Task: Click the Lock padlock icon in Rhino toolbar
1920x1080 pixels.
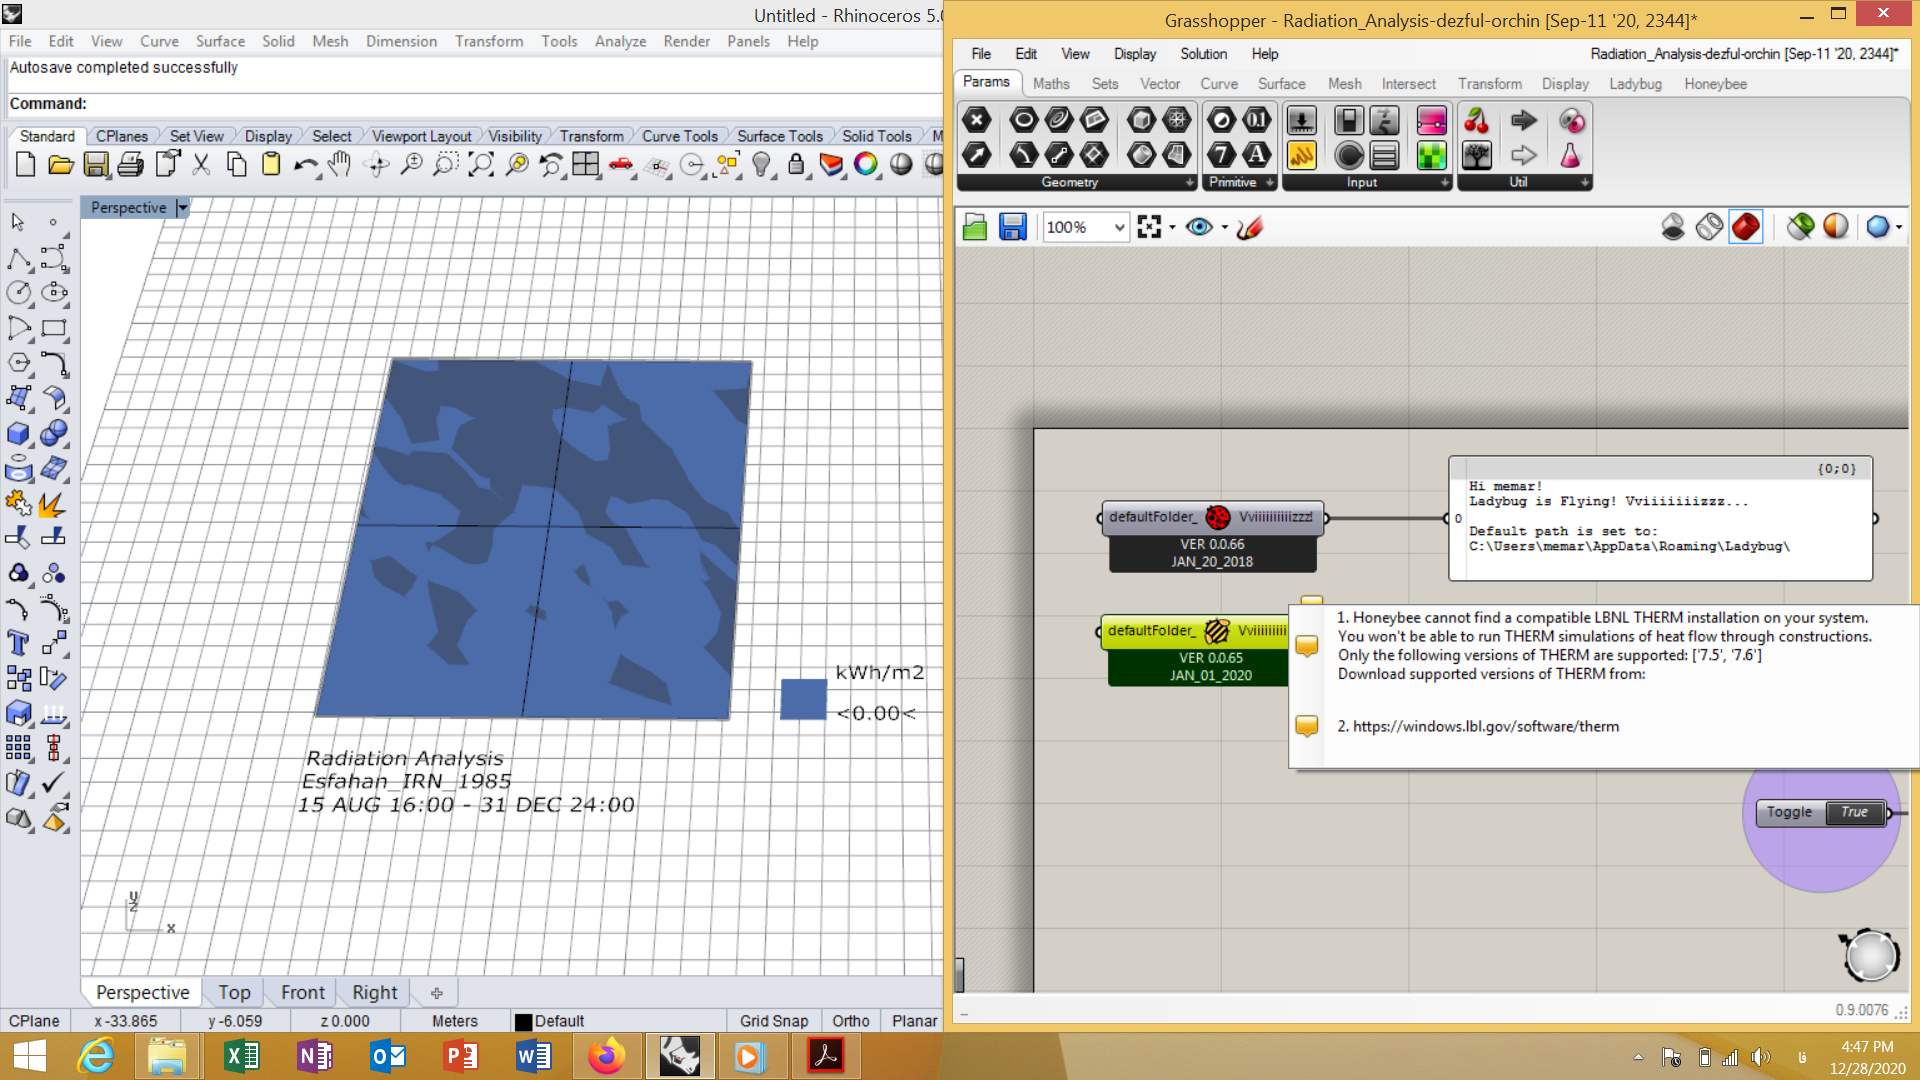Action: tap(796, 165)
